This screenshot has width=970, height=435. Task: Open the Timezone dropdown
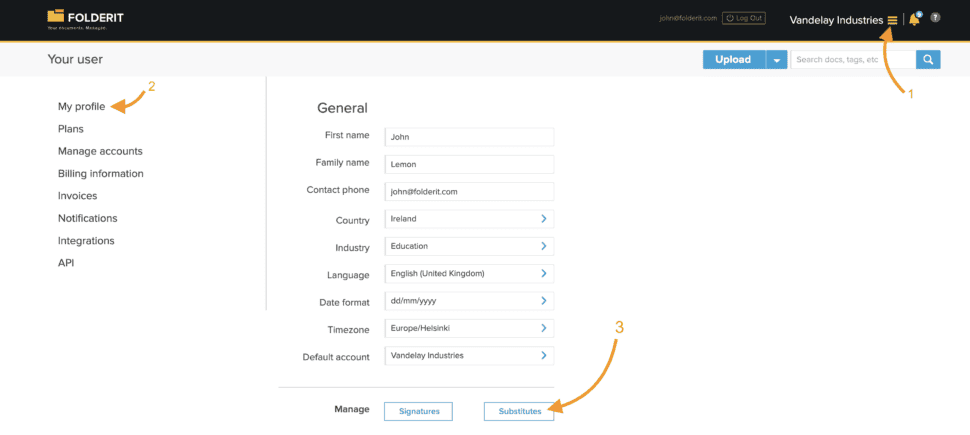[469, 328]
